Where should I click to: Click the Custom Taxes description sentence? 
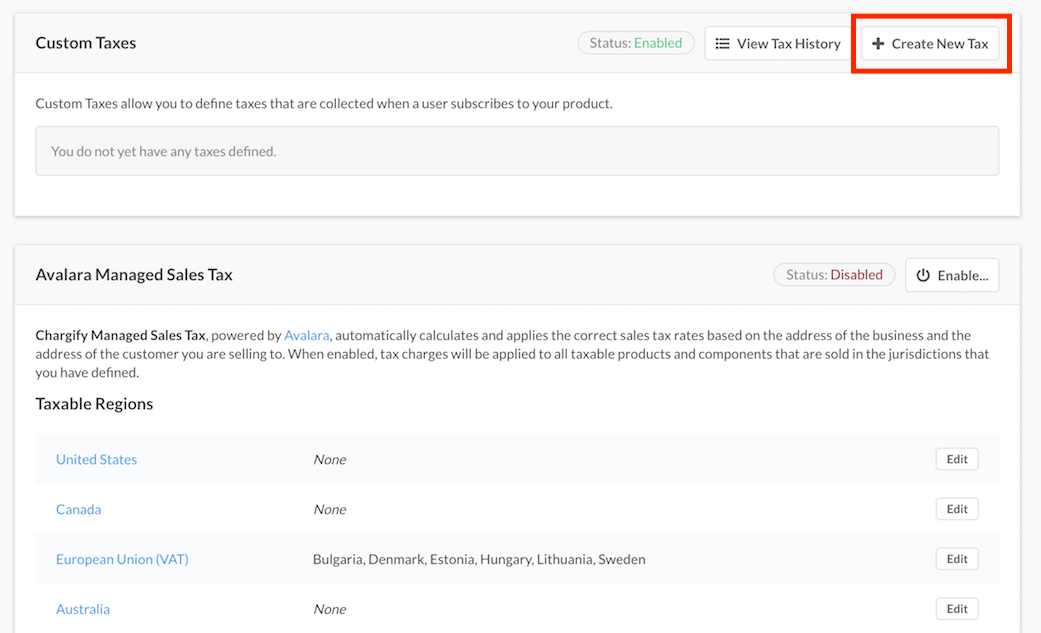pyautogui.click(x=324, y=104)
